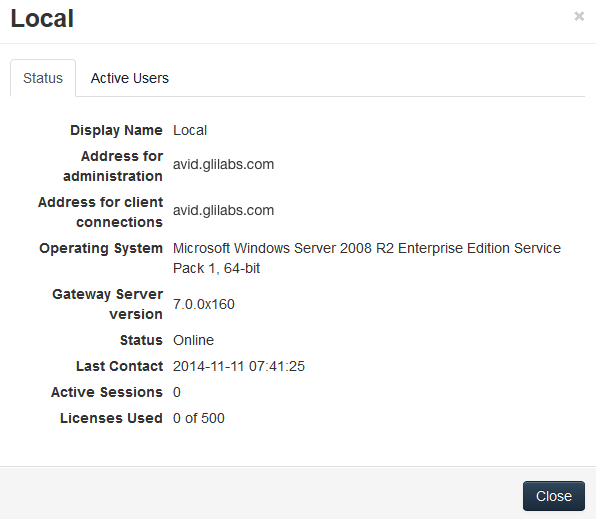Click the Display Name value Local
The image size is (596, 519).
[x=190, y=130]
